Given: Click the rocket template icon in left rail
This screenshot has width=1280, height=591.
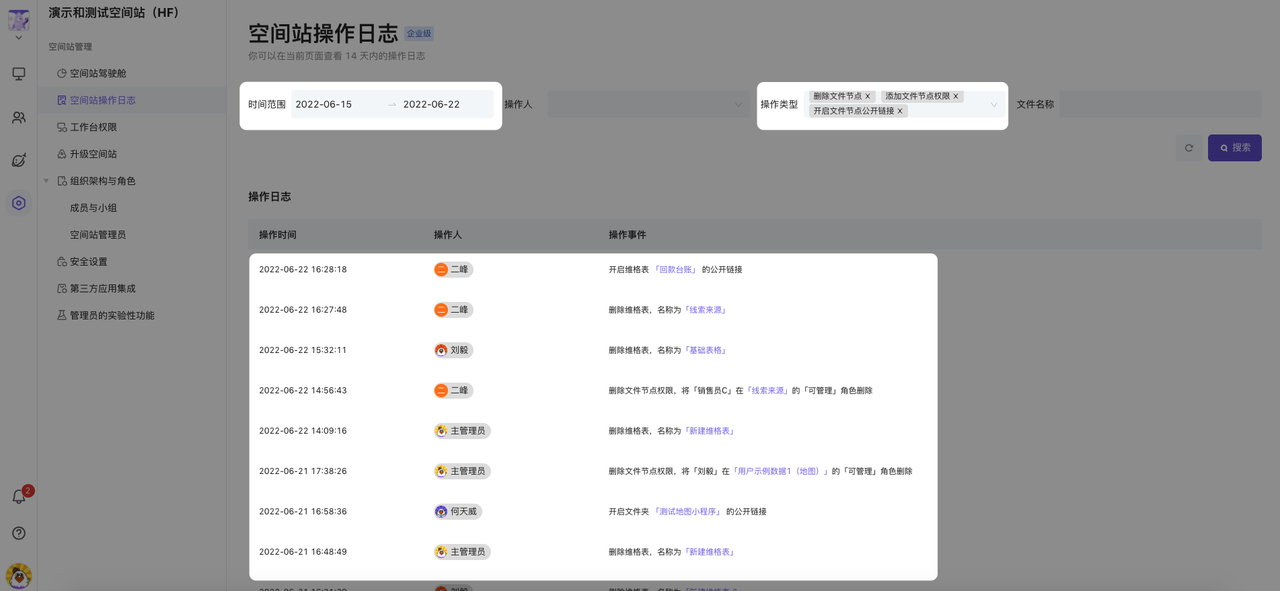Looking at the screenshot, I should [18, 160].
